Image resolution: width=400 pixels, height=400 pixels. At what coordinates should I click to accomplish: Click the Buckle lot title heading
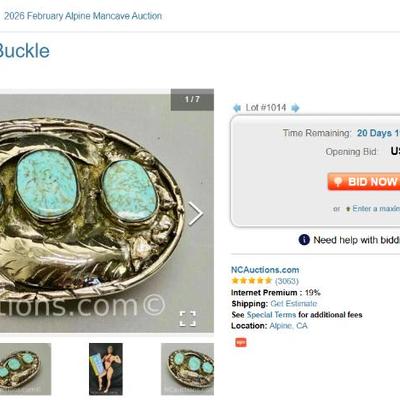24,51
